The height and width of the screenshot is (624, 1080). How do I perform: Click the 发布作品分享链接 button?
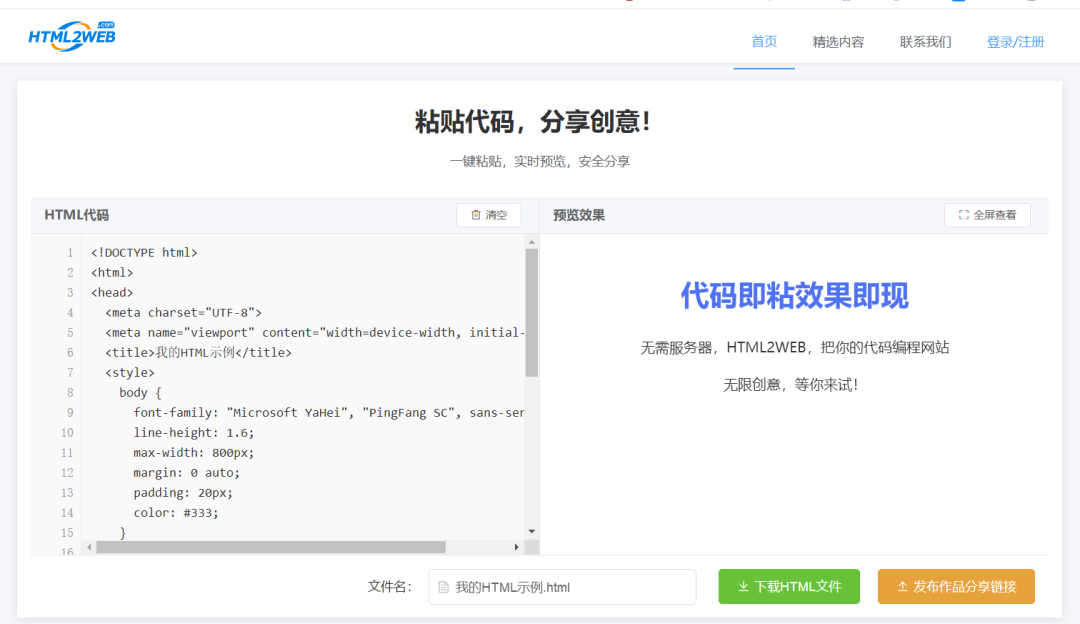(956, 586)
